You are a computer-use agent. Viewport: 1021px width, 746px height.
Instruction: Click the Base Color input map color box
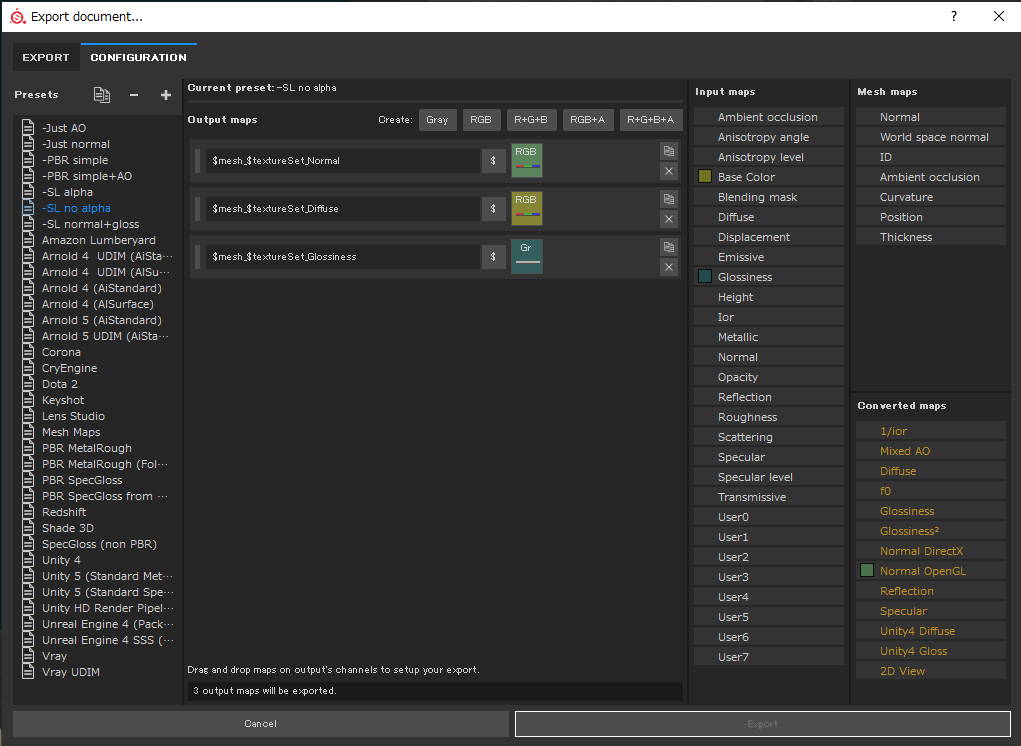(x=705, y=176)
